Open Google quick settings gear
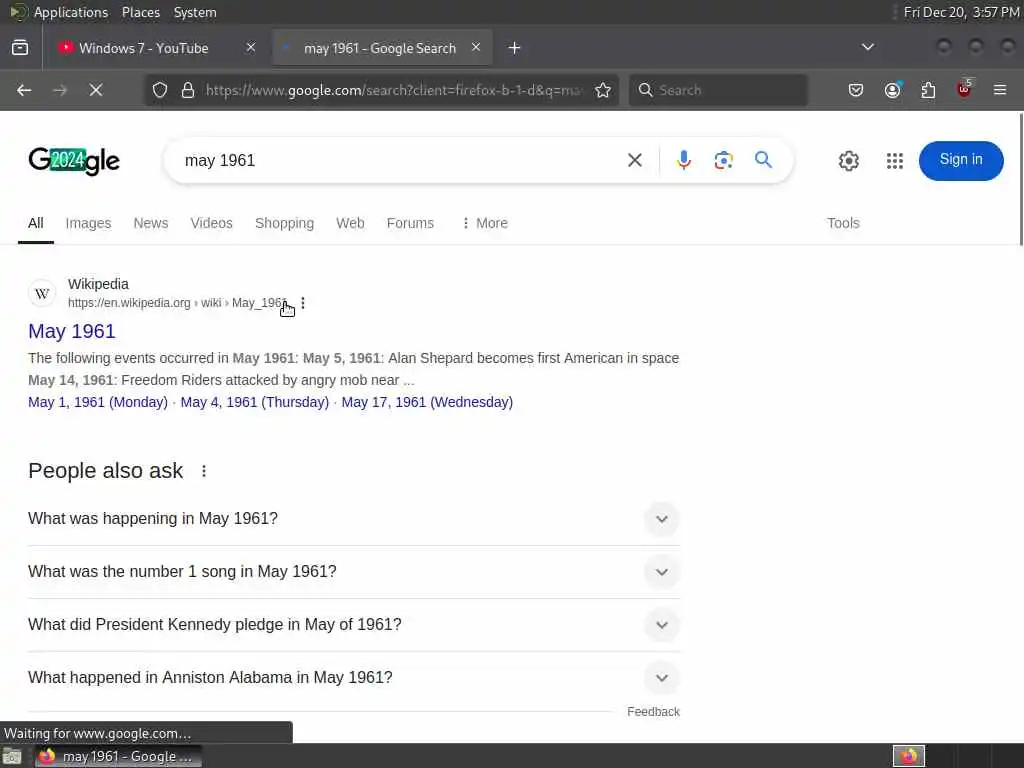Screen dimensions: 1024x768 coord(848,161)
